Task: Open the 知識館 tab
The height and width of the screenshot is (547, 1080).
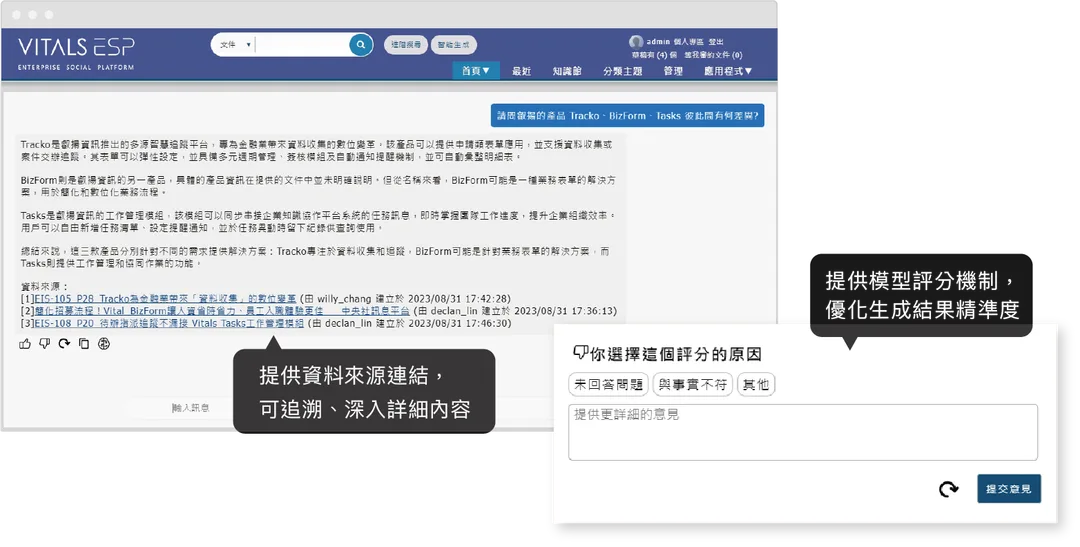Action: (567, 71)
